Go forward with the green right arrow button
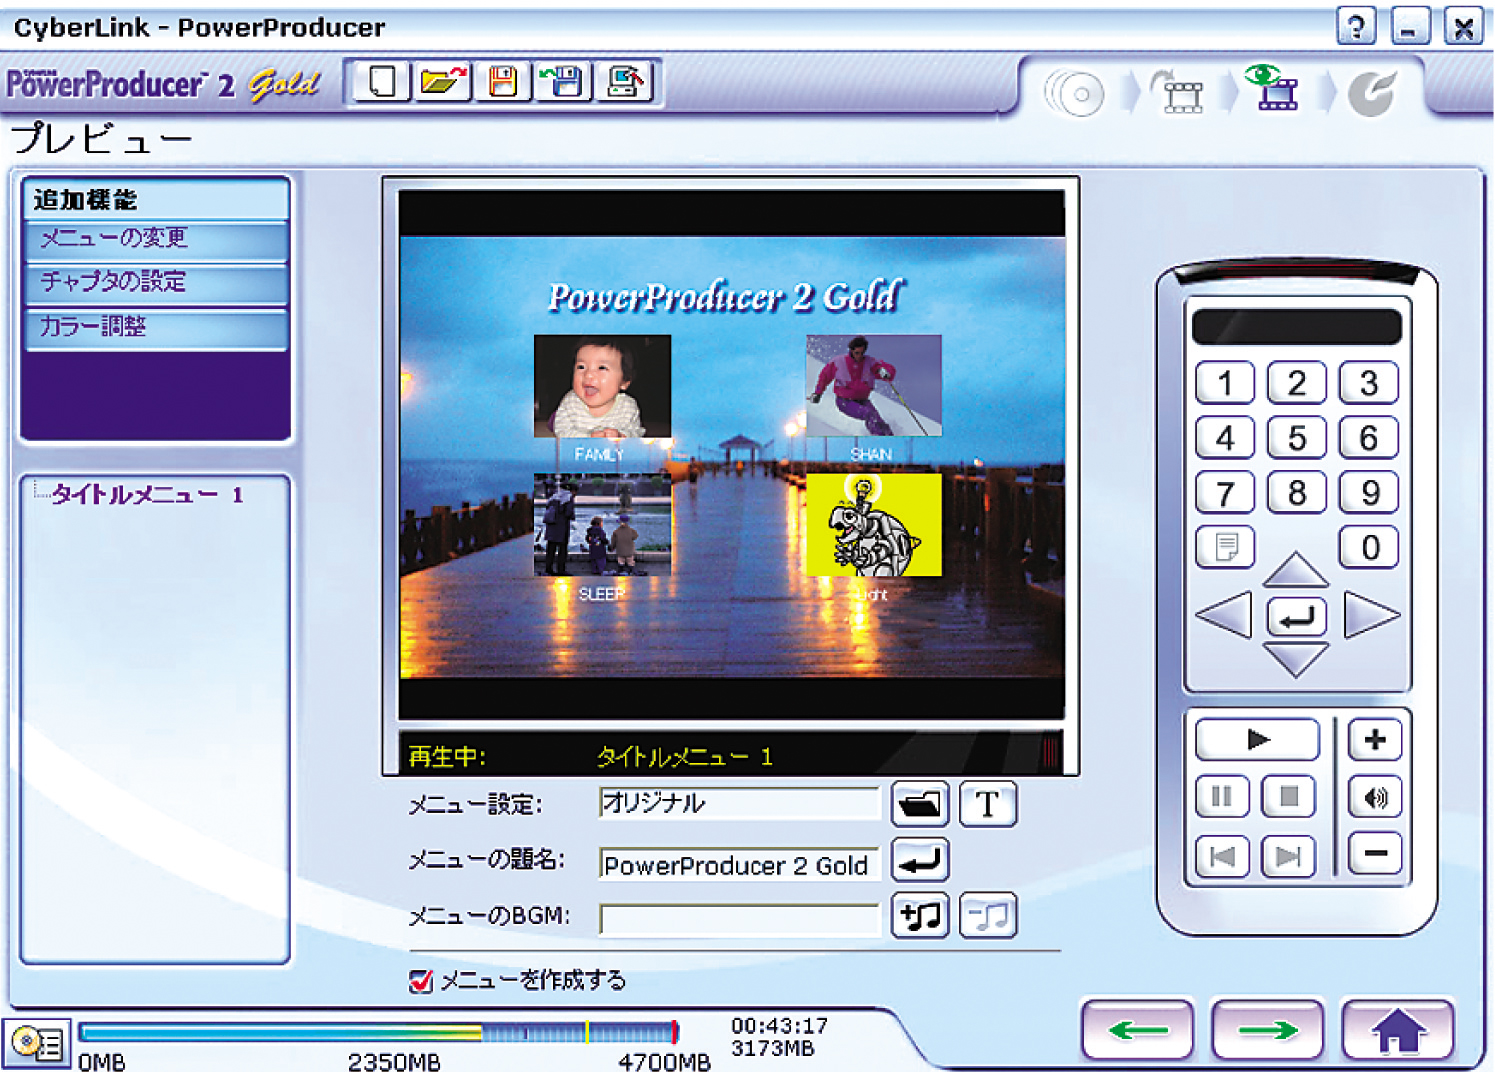Image resolution: width=1495 pixels, height=1072 pixels. coord(1267,1030)
